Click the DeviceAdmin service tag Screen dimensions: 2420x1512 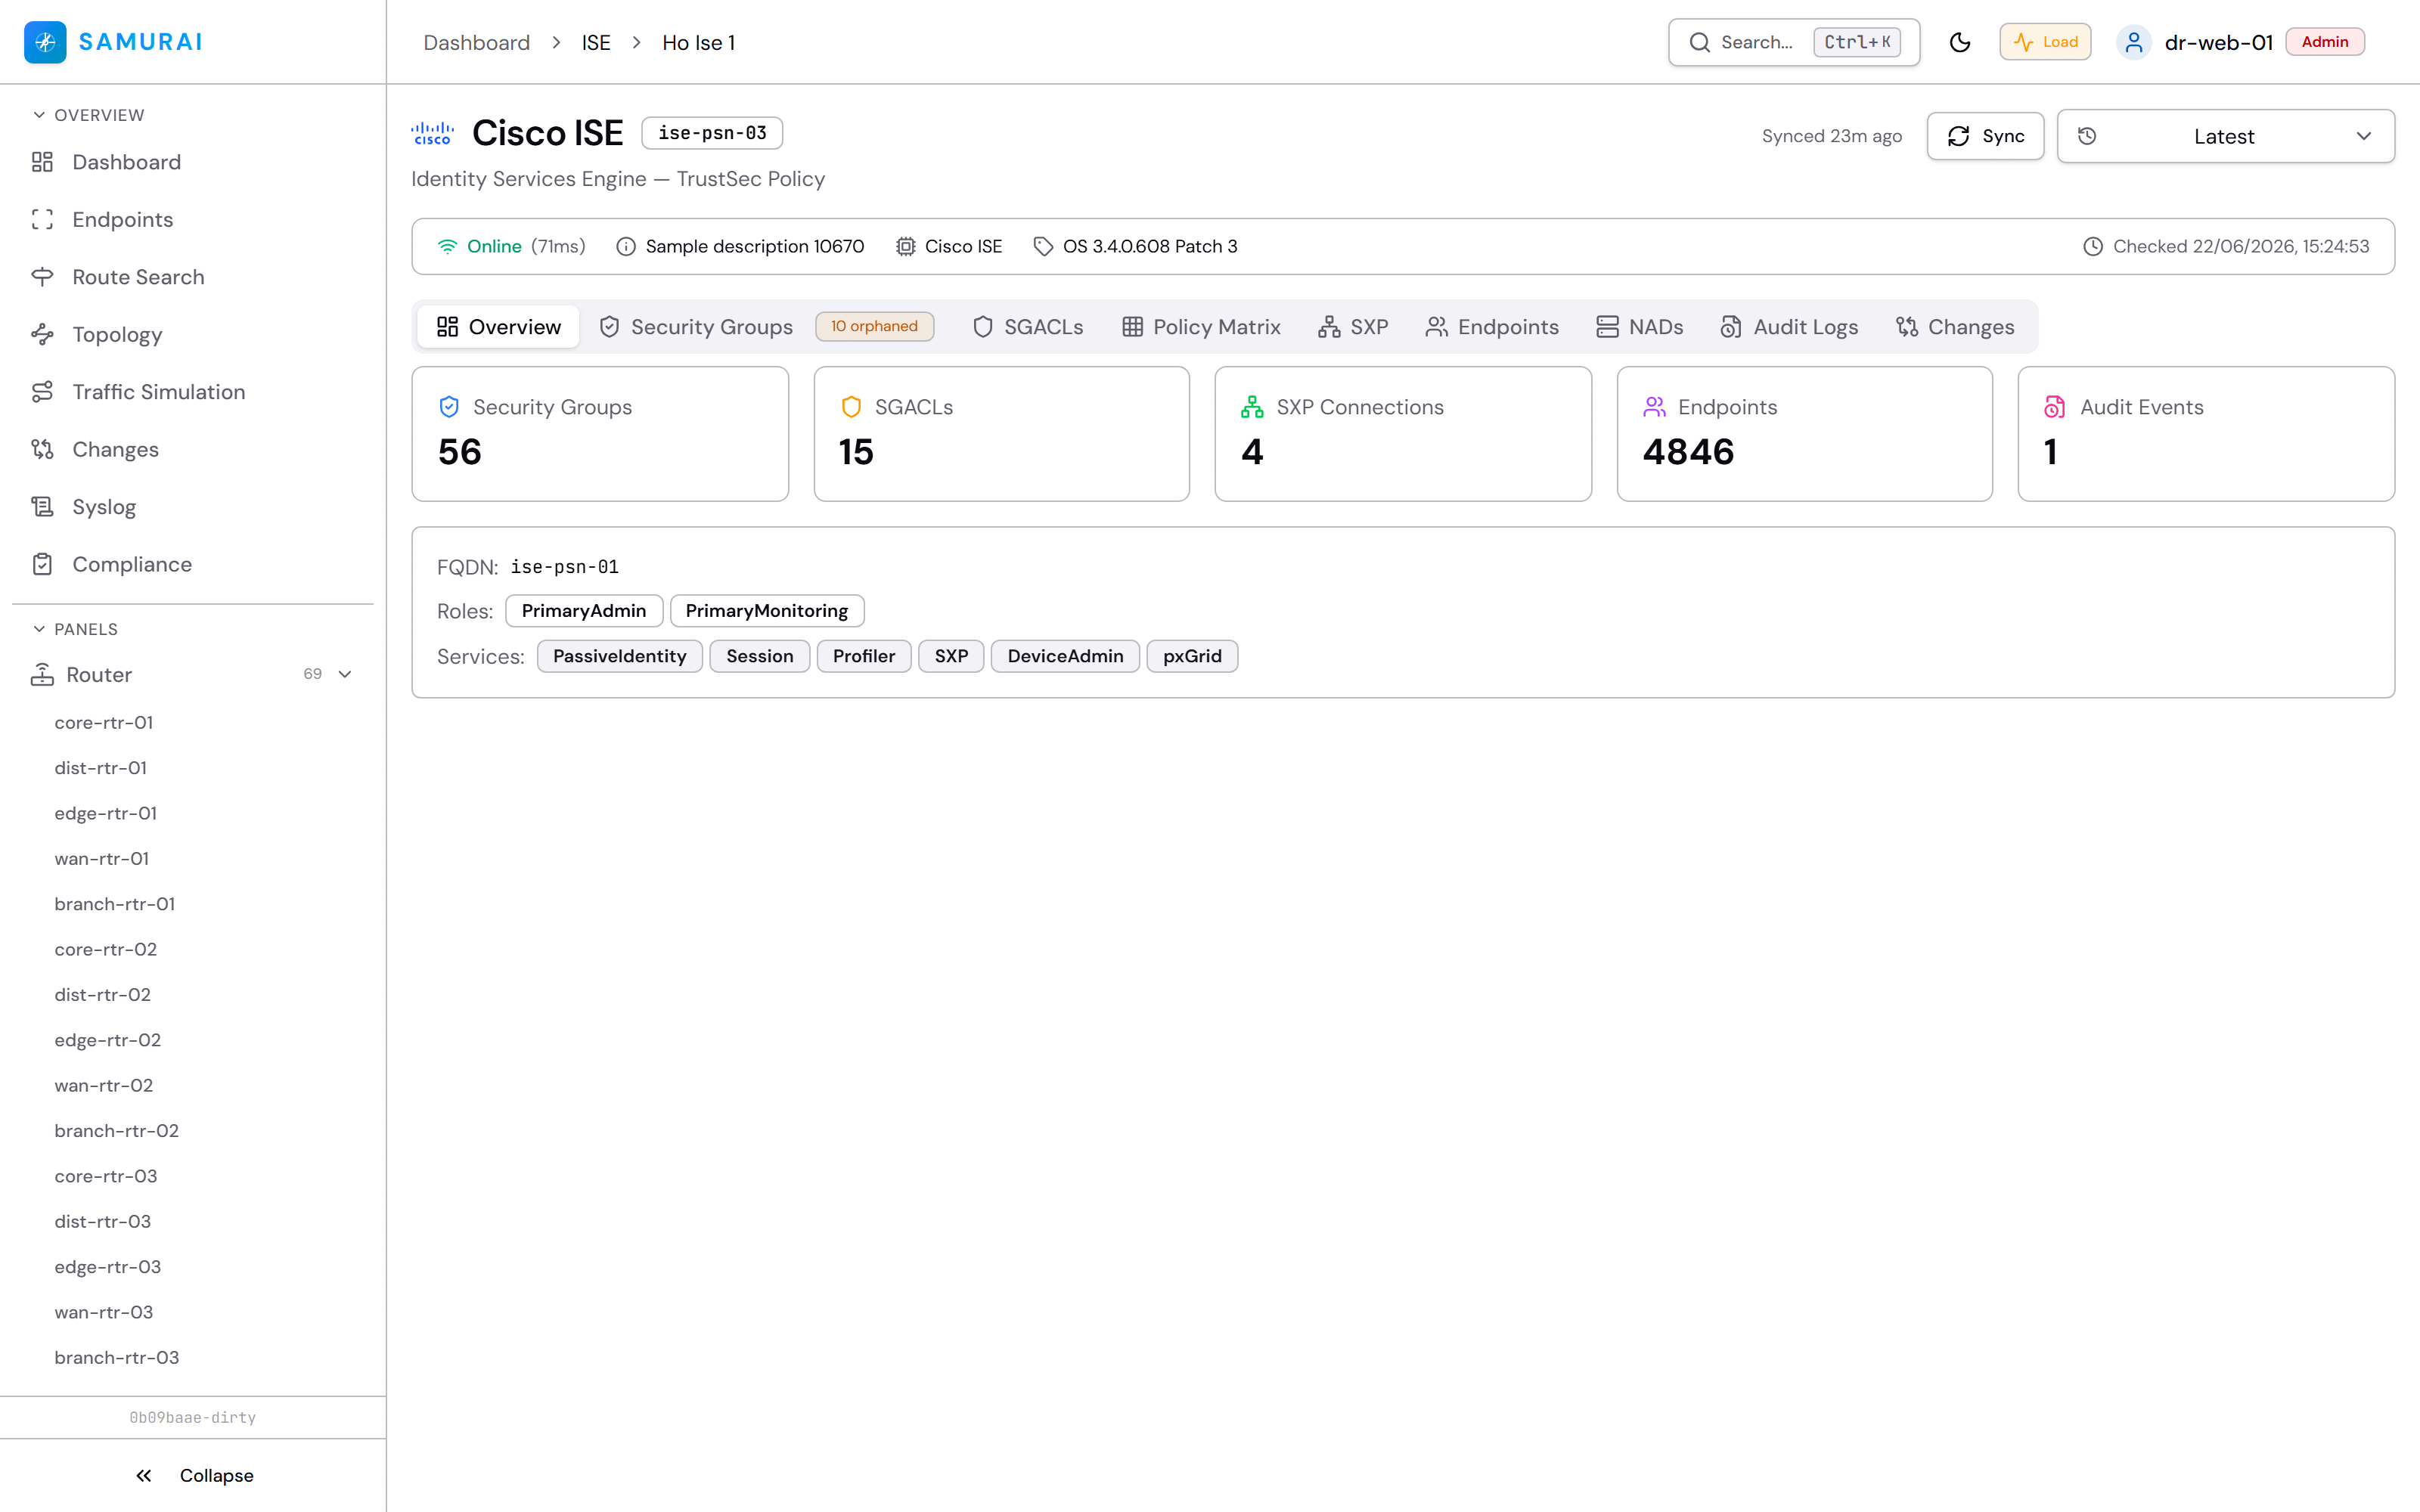(x=1065, y=657)
